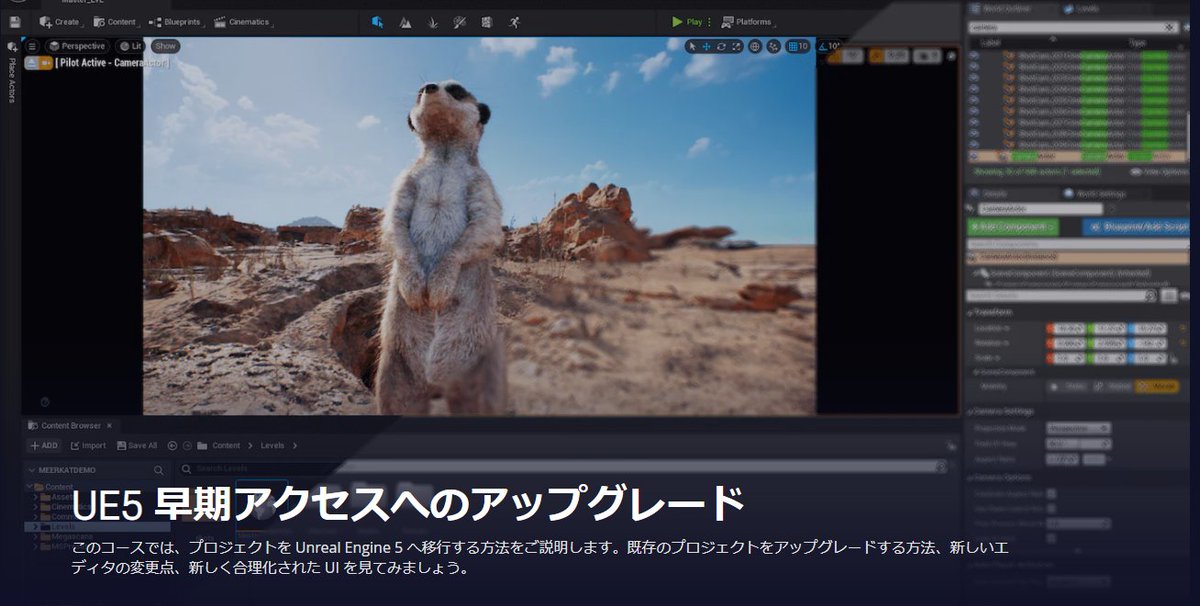Click the Save level floppy-disk icon
Screen dimensions: 1200x606
(x=14, y=21)
